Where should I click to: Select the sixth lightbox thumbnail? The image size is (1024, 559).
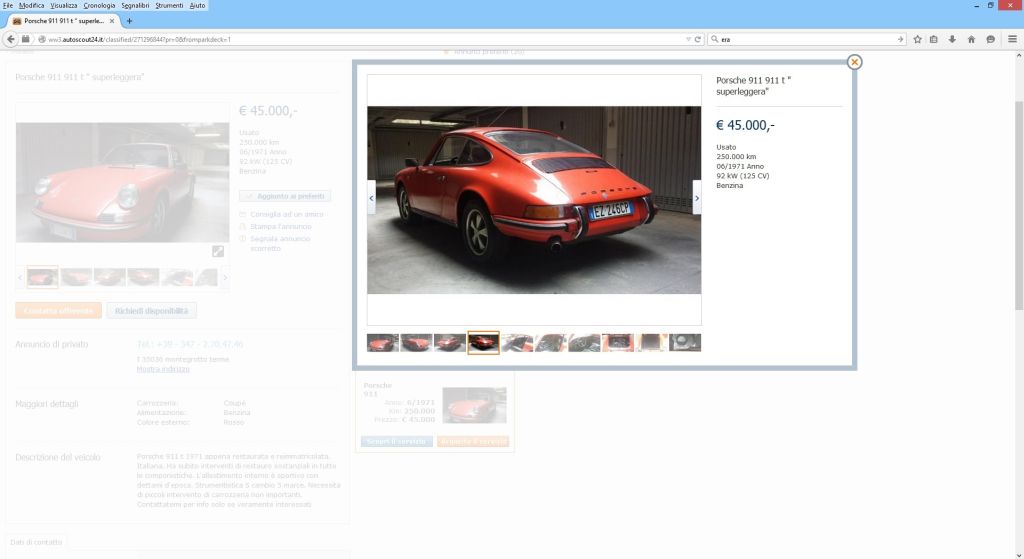[x=551, y=343]
